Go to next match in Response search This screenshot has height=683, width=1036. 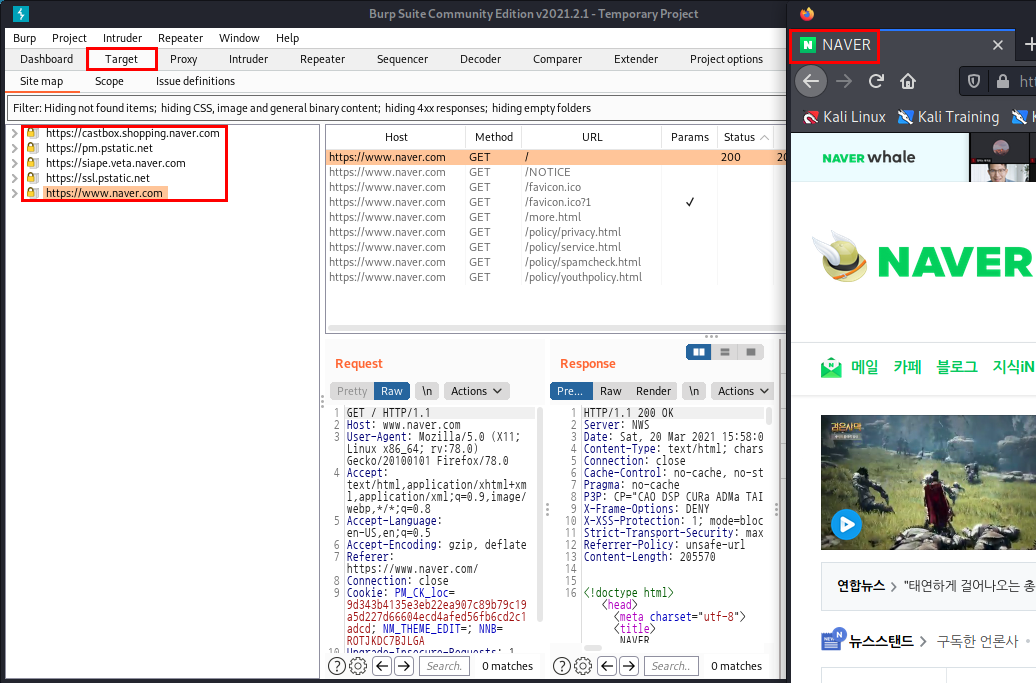click(x=629, y=666)
